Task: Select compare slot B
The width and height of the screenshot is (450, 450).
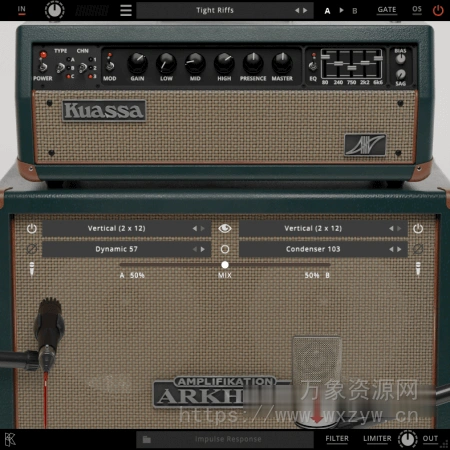Action: coord(355,11)
